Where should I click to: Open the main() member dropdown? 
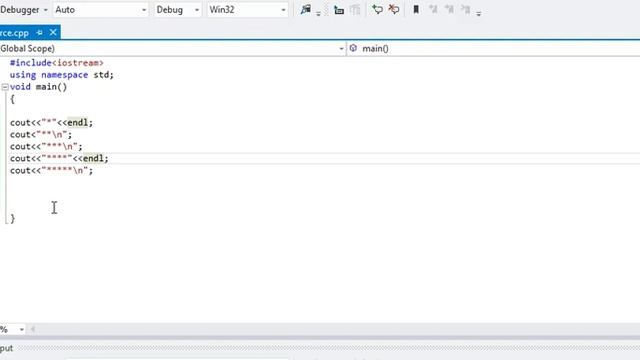point(494,49)
